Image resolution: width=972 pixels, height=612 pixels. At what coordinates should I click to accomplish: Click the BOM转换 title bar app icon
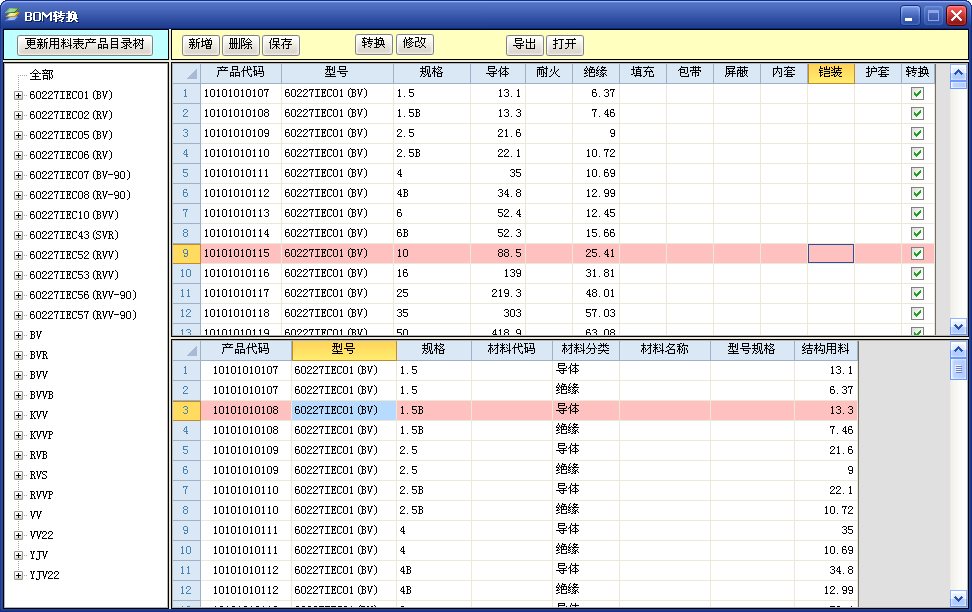pyautogui.click(x=12, y=14)
